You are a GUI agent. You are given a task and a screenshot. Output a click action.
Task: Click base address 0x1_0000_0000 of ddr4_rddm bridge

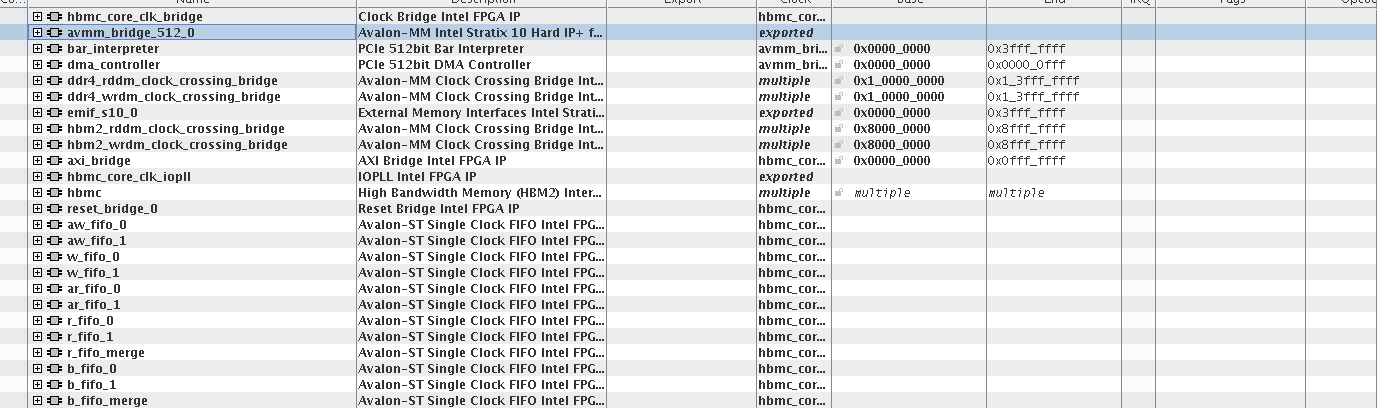coord(898,81)
